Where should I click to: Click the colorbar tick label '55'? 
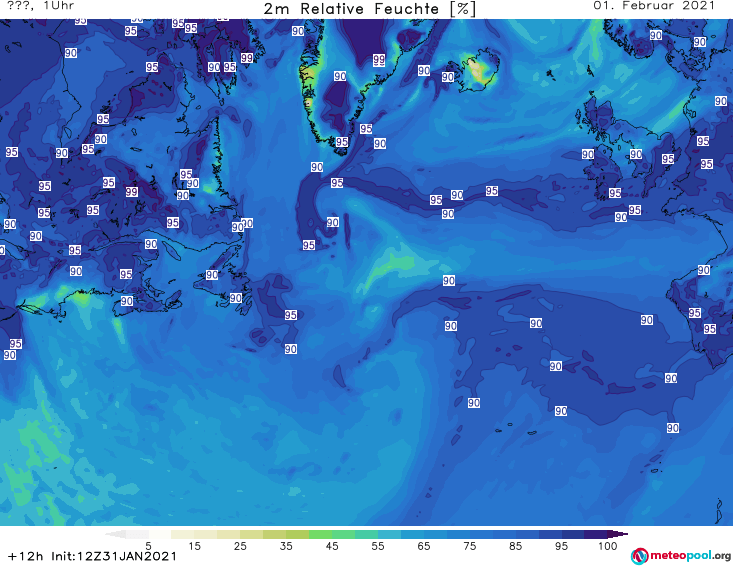pyautogui.click(x=378, y=545)
